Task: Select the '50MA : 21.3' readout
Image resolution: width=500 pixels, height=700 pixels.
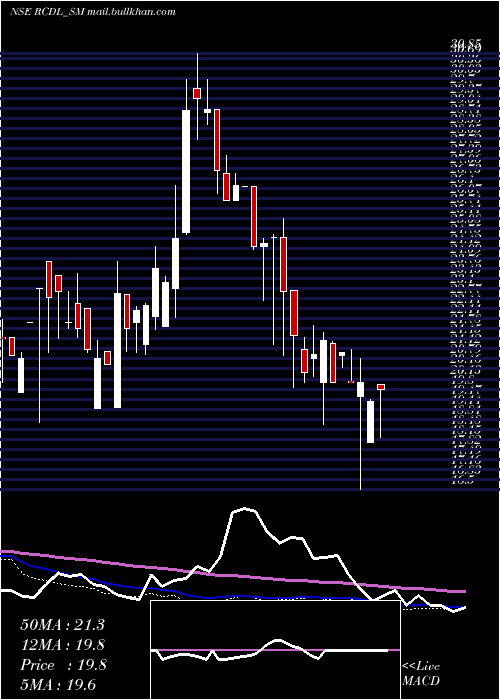Action: point(62,625)
